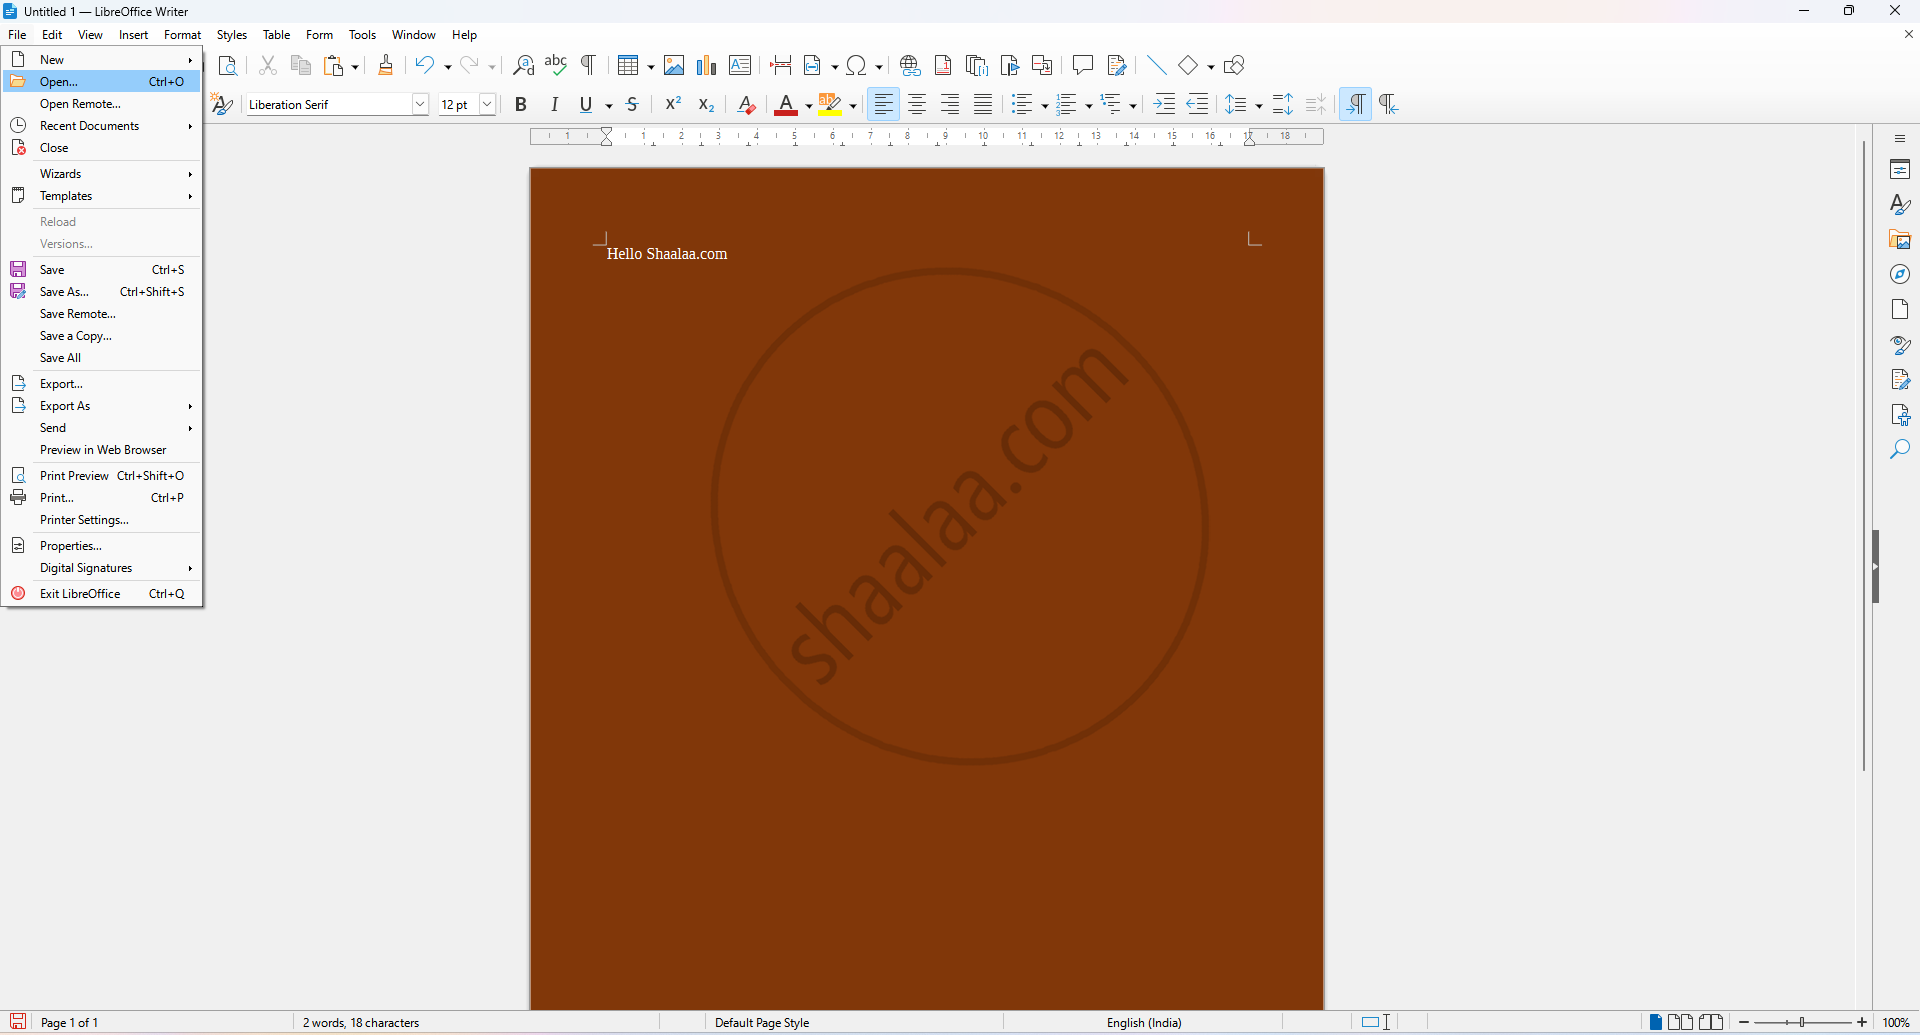
Task: Click the red font color swatch
Action: coord(786,105)
